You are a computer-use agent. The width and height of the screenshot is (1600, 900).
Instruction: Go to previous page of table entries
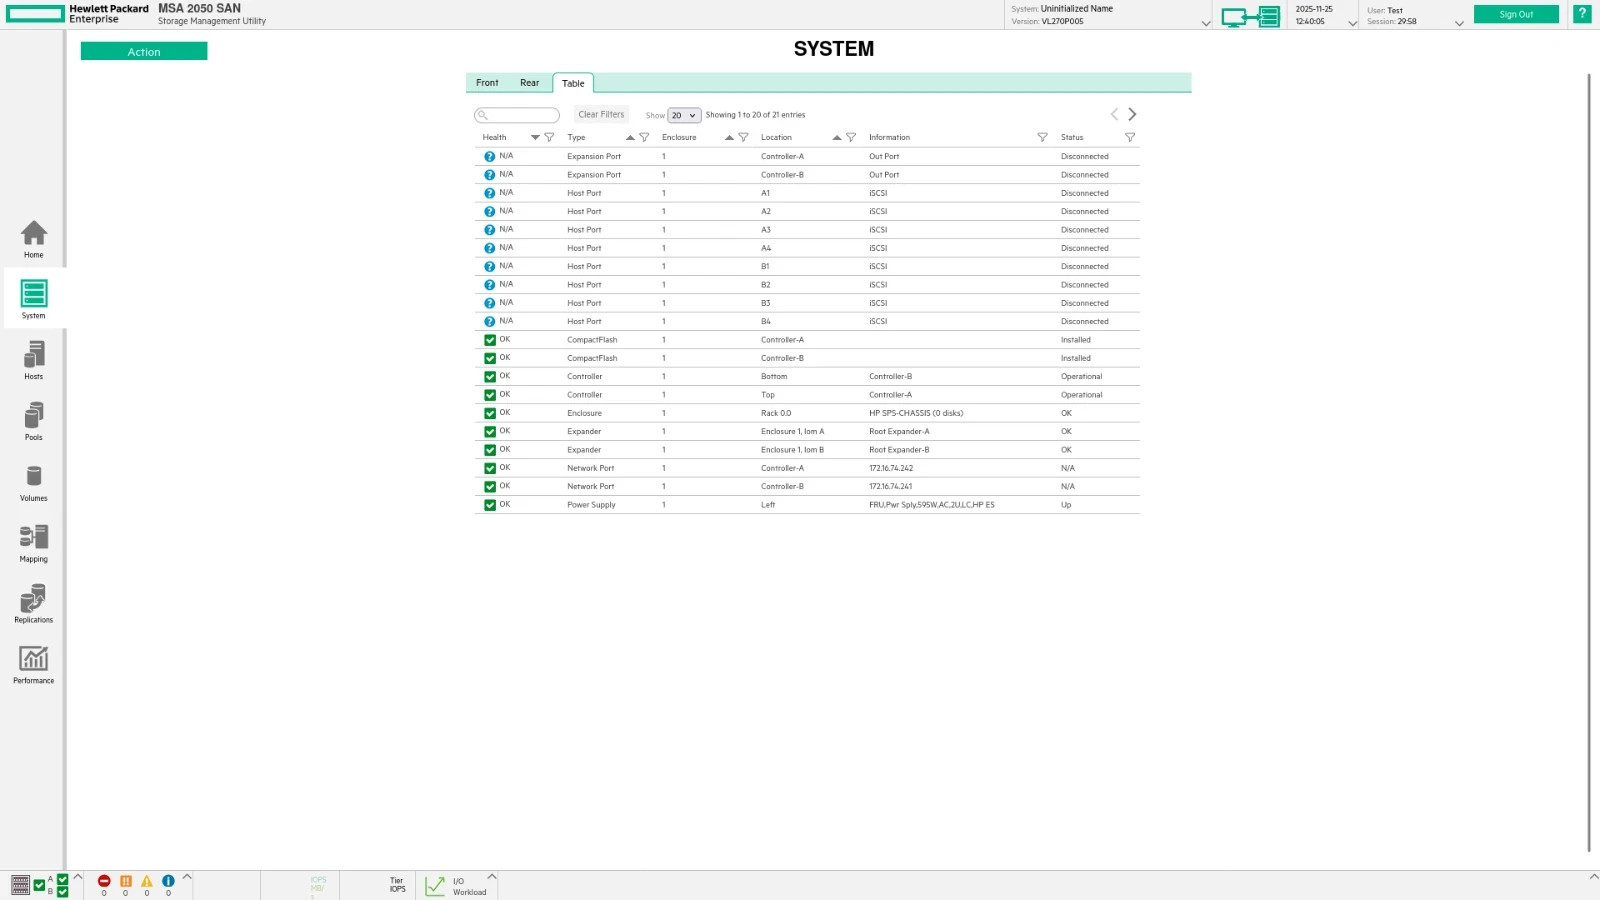click(1114, 115)
